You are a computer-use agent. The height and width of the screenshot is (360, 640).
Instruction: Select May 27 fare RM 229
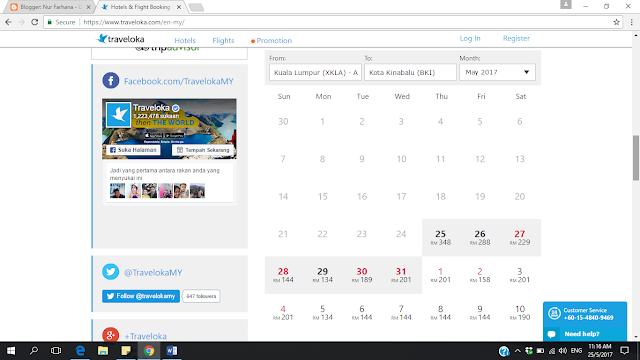(x=520, y=238)
